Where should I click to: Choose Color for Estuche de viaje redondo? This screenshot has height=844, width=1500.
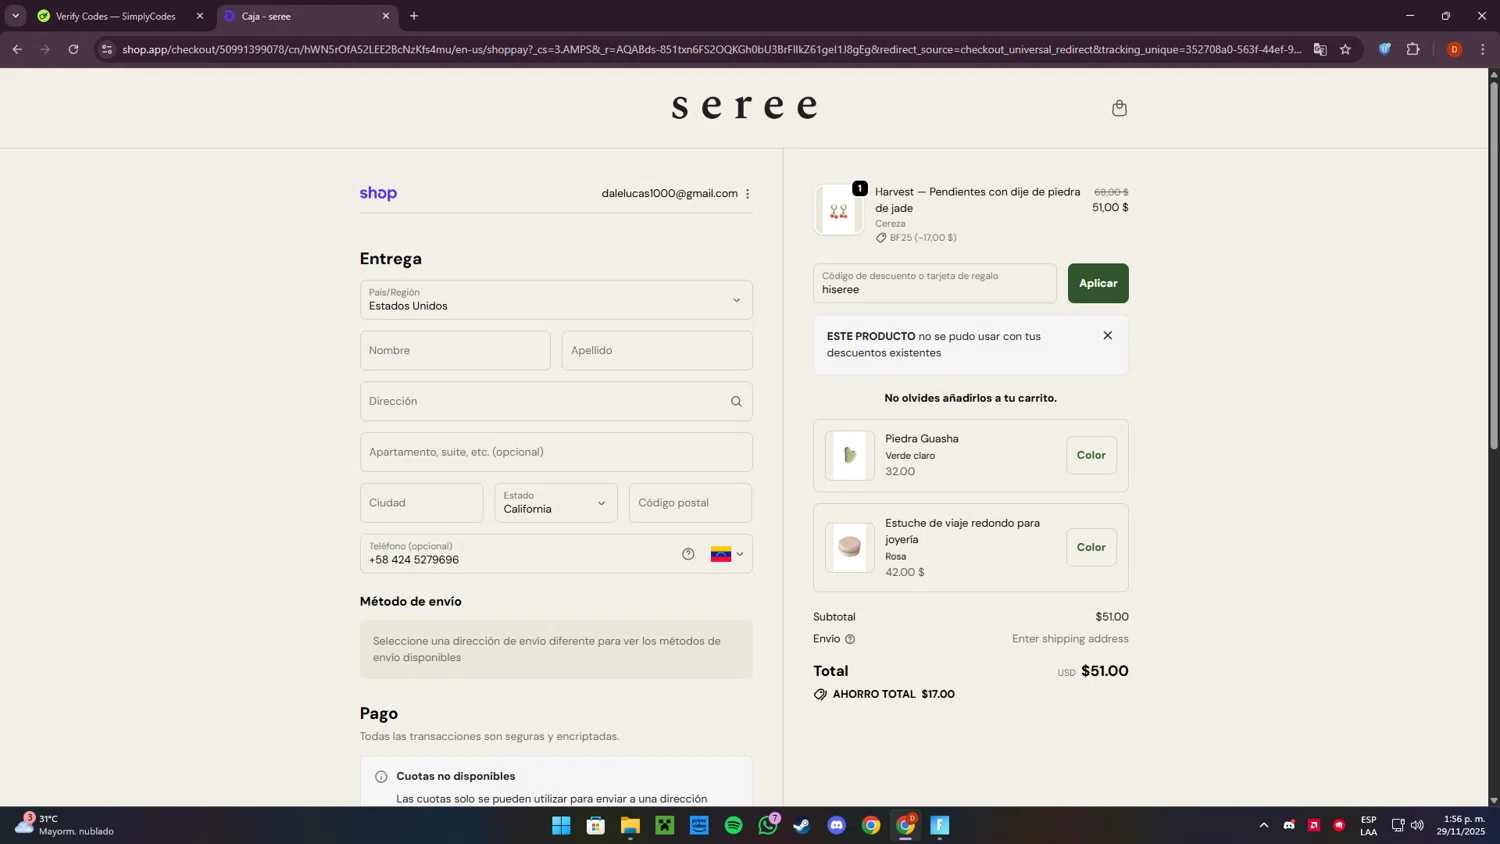[x=1091, y=548]
